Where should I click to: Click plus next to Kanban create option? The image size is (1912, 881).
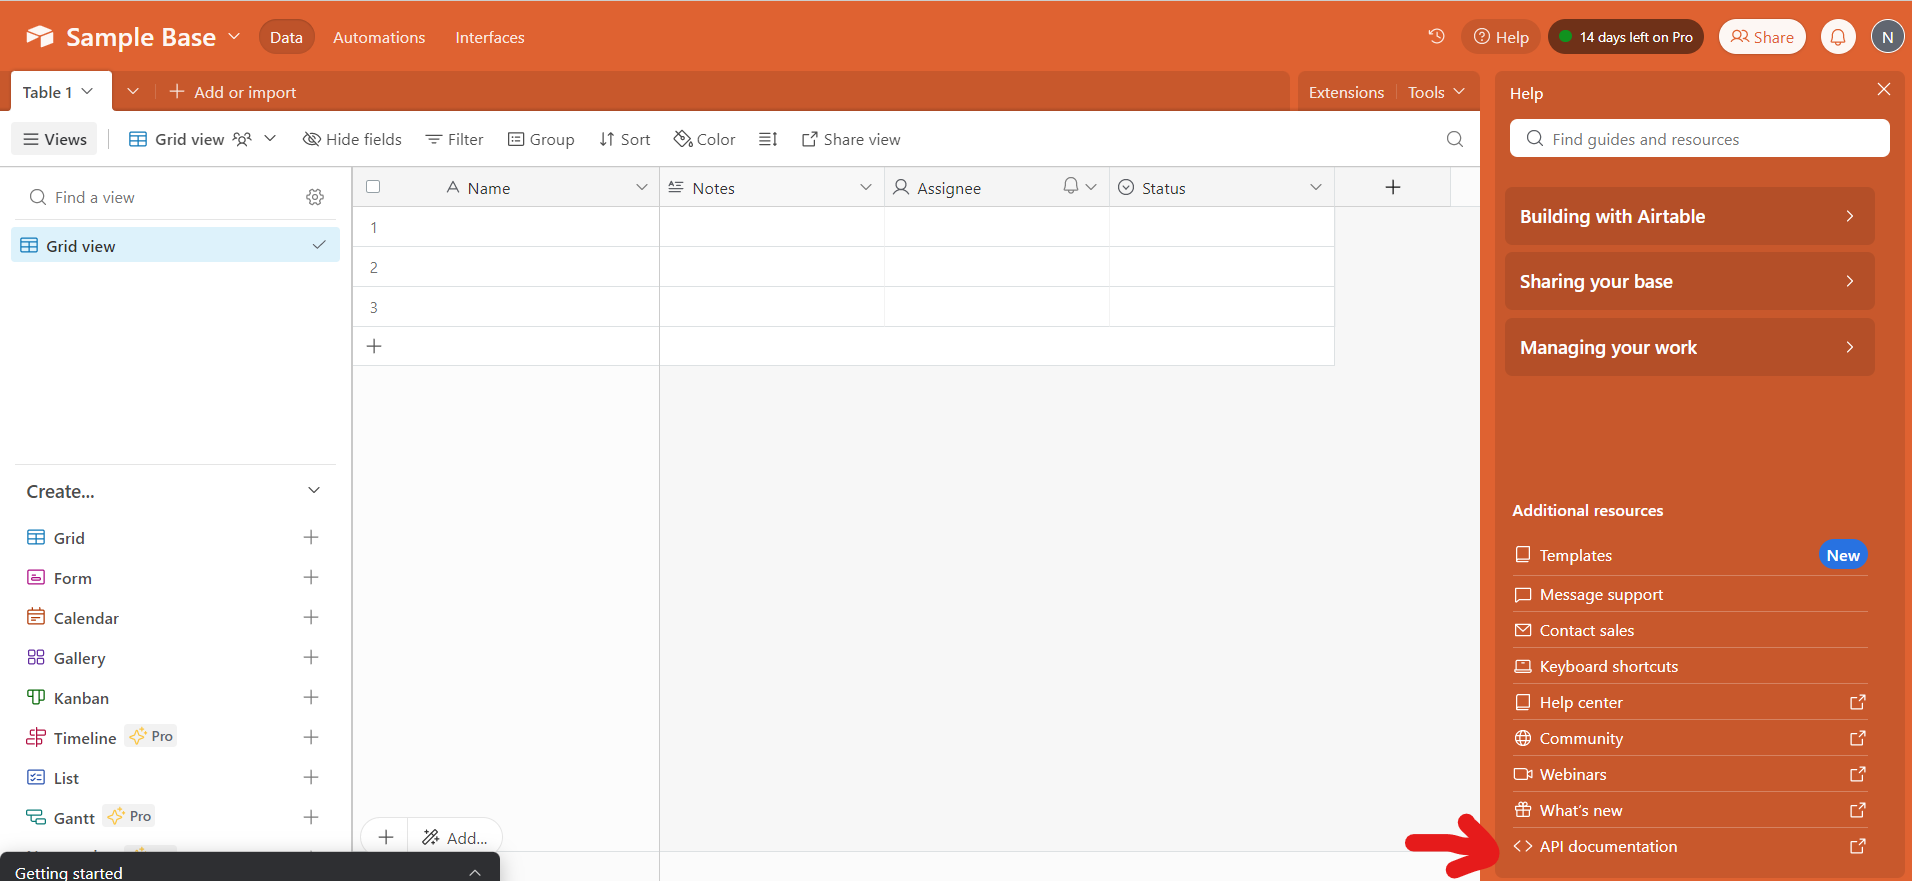(x=311, y=697)
